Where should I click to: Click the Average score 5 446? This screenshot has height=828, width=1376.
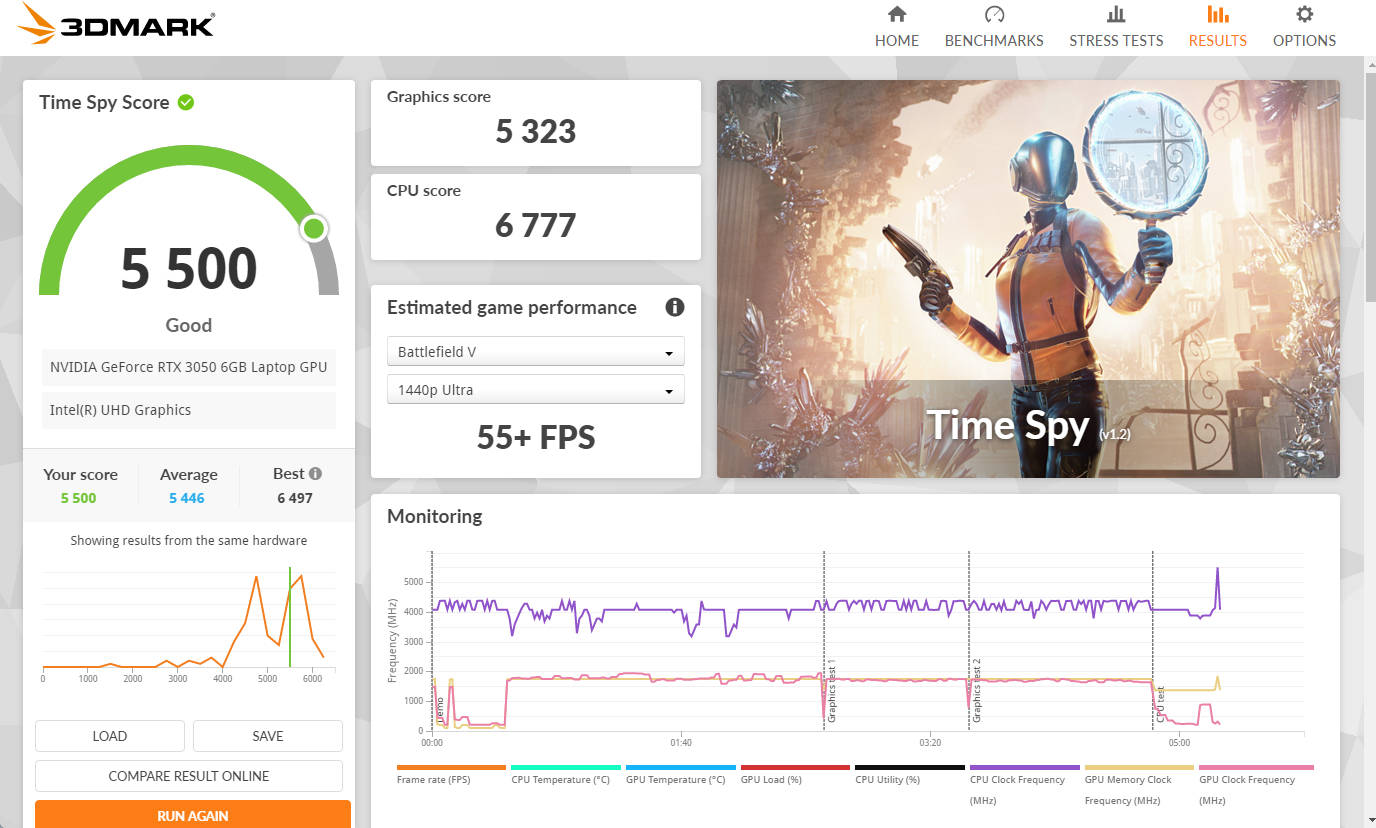187,498
